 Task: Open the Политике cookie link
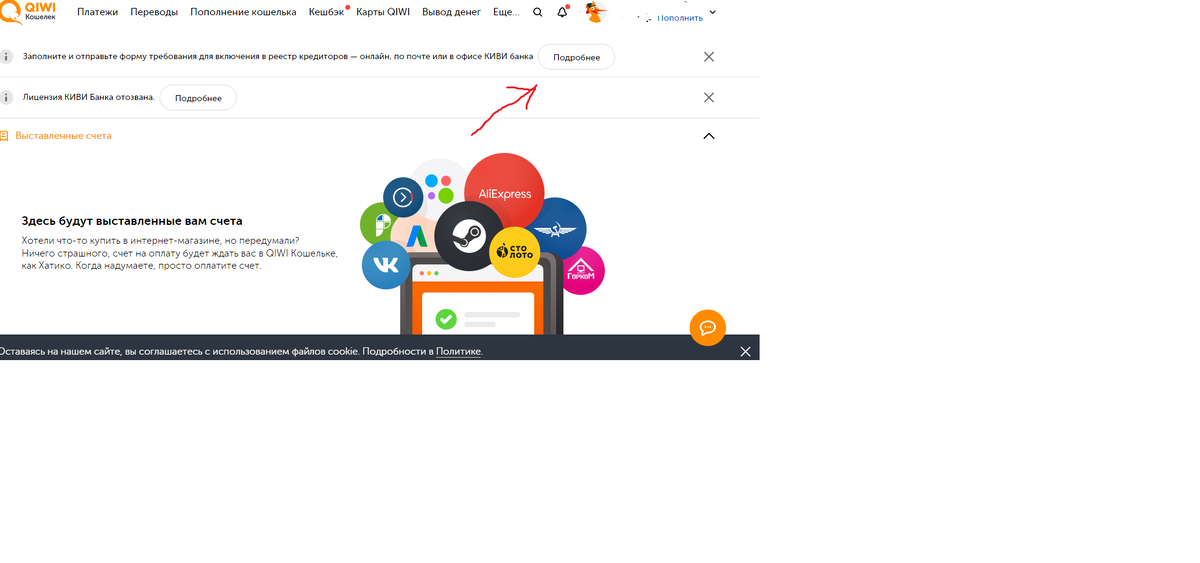459,352
